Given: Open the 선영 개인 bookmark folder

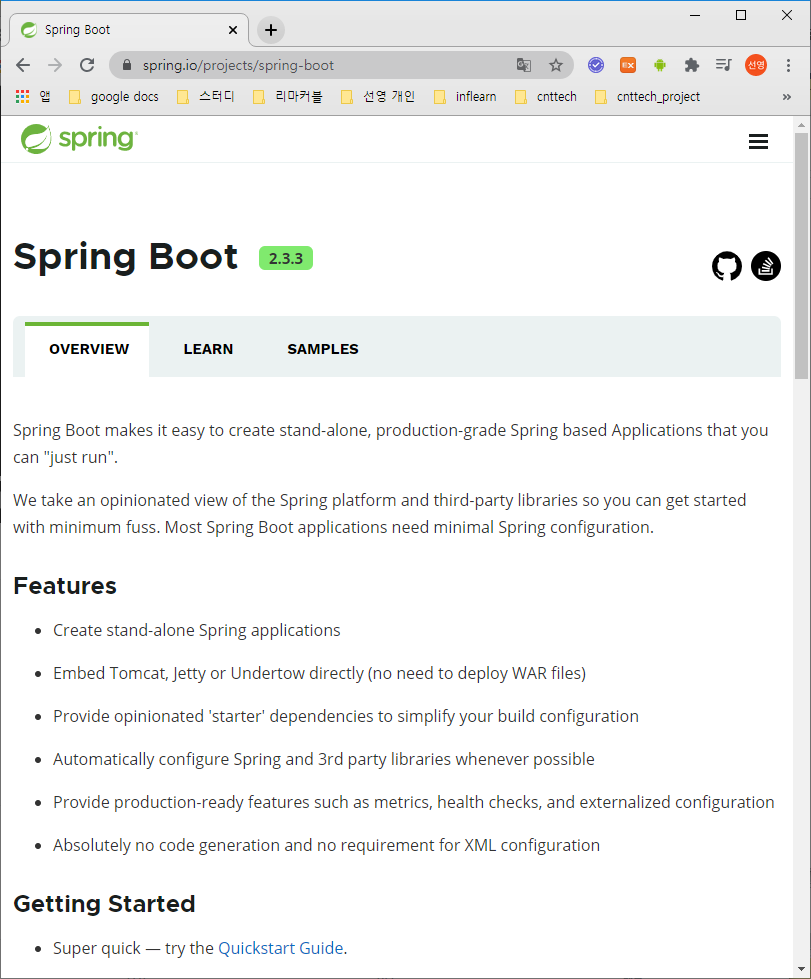Looking at the screenshot, I should point(378,97).
